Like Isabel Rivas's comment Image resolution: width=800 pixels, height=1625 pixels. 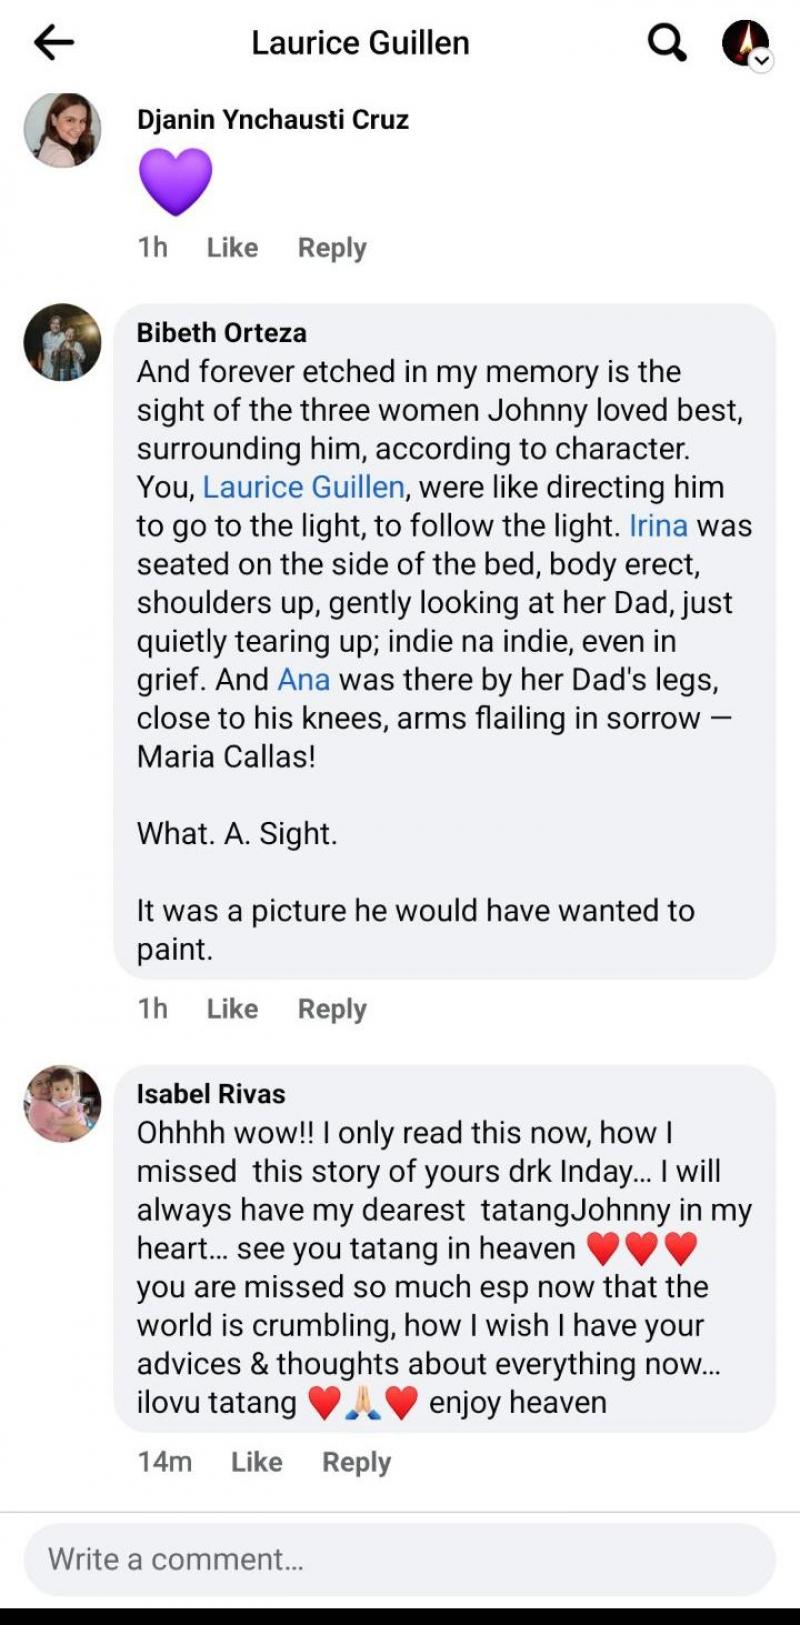pyautogui.click(x=256, y=1461)
